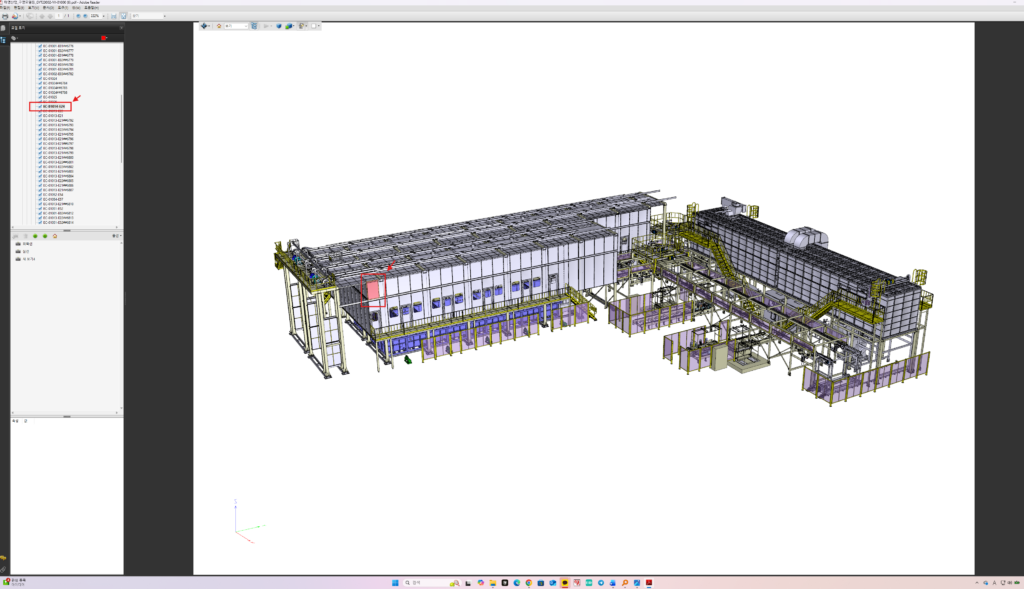Click the 3D home view icon

pos(220,26)
